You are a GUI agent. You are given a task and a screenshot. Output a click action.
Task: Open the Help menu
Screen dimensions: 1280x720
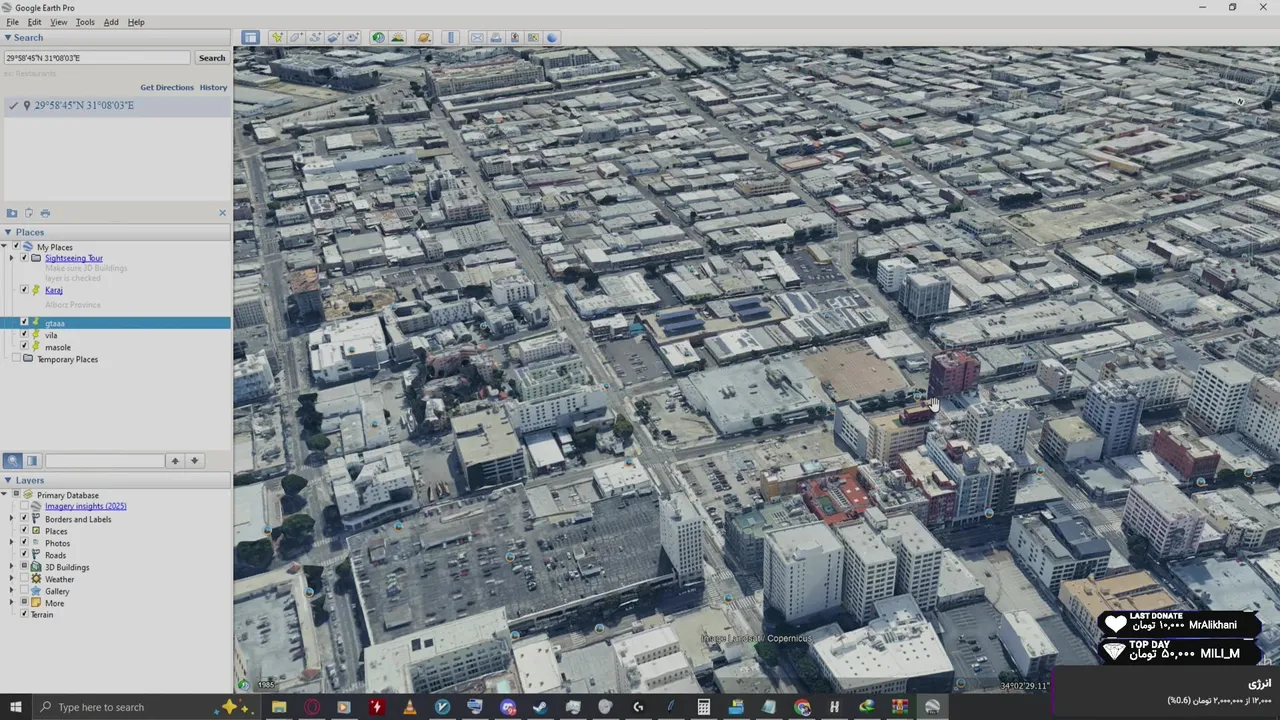(x=136, y=22)
